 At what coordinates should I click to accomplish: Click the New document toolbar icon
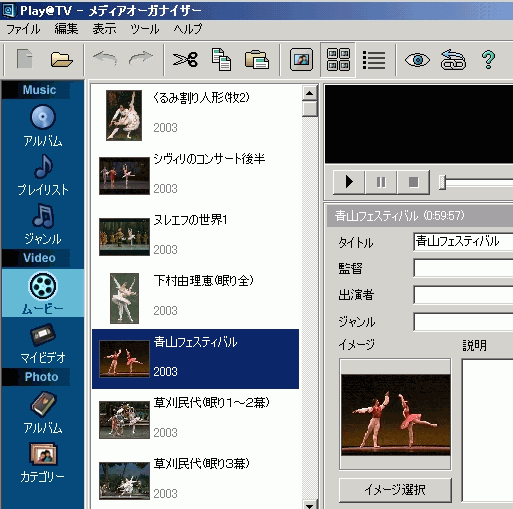25,59
